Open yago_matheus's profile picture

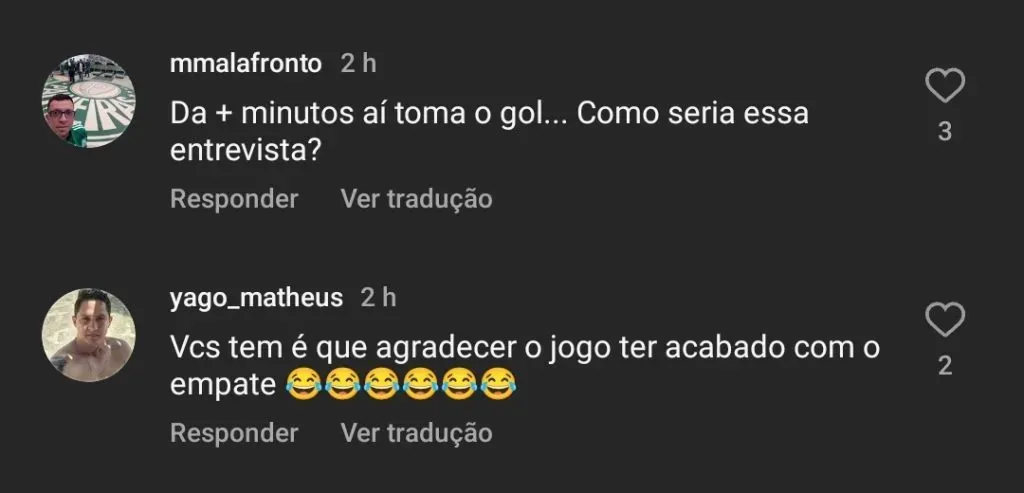click(x=88, y=335)
